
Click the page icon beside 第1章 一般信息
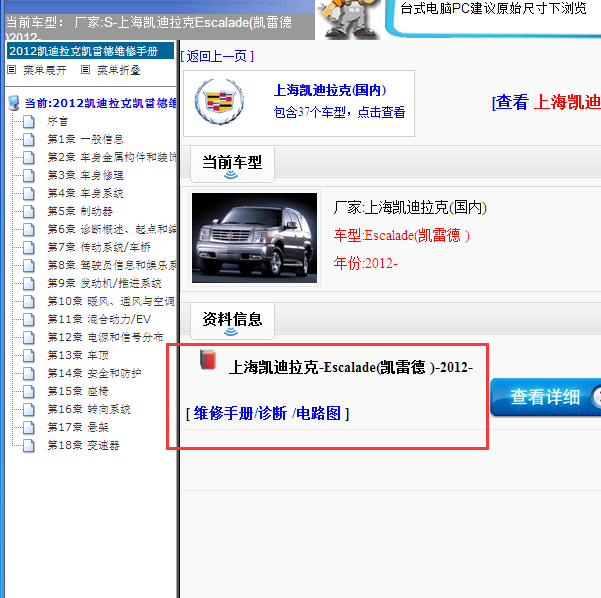(29, 140)
